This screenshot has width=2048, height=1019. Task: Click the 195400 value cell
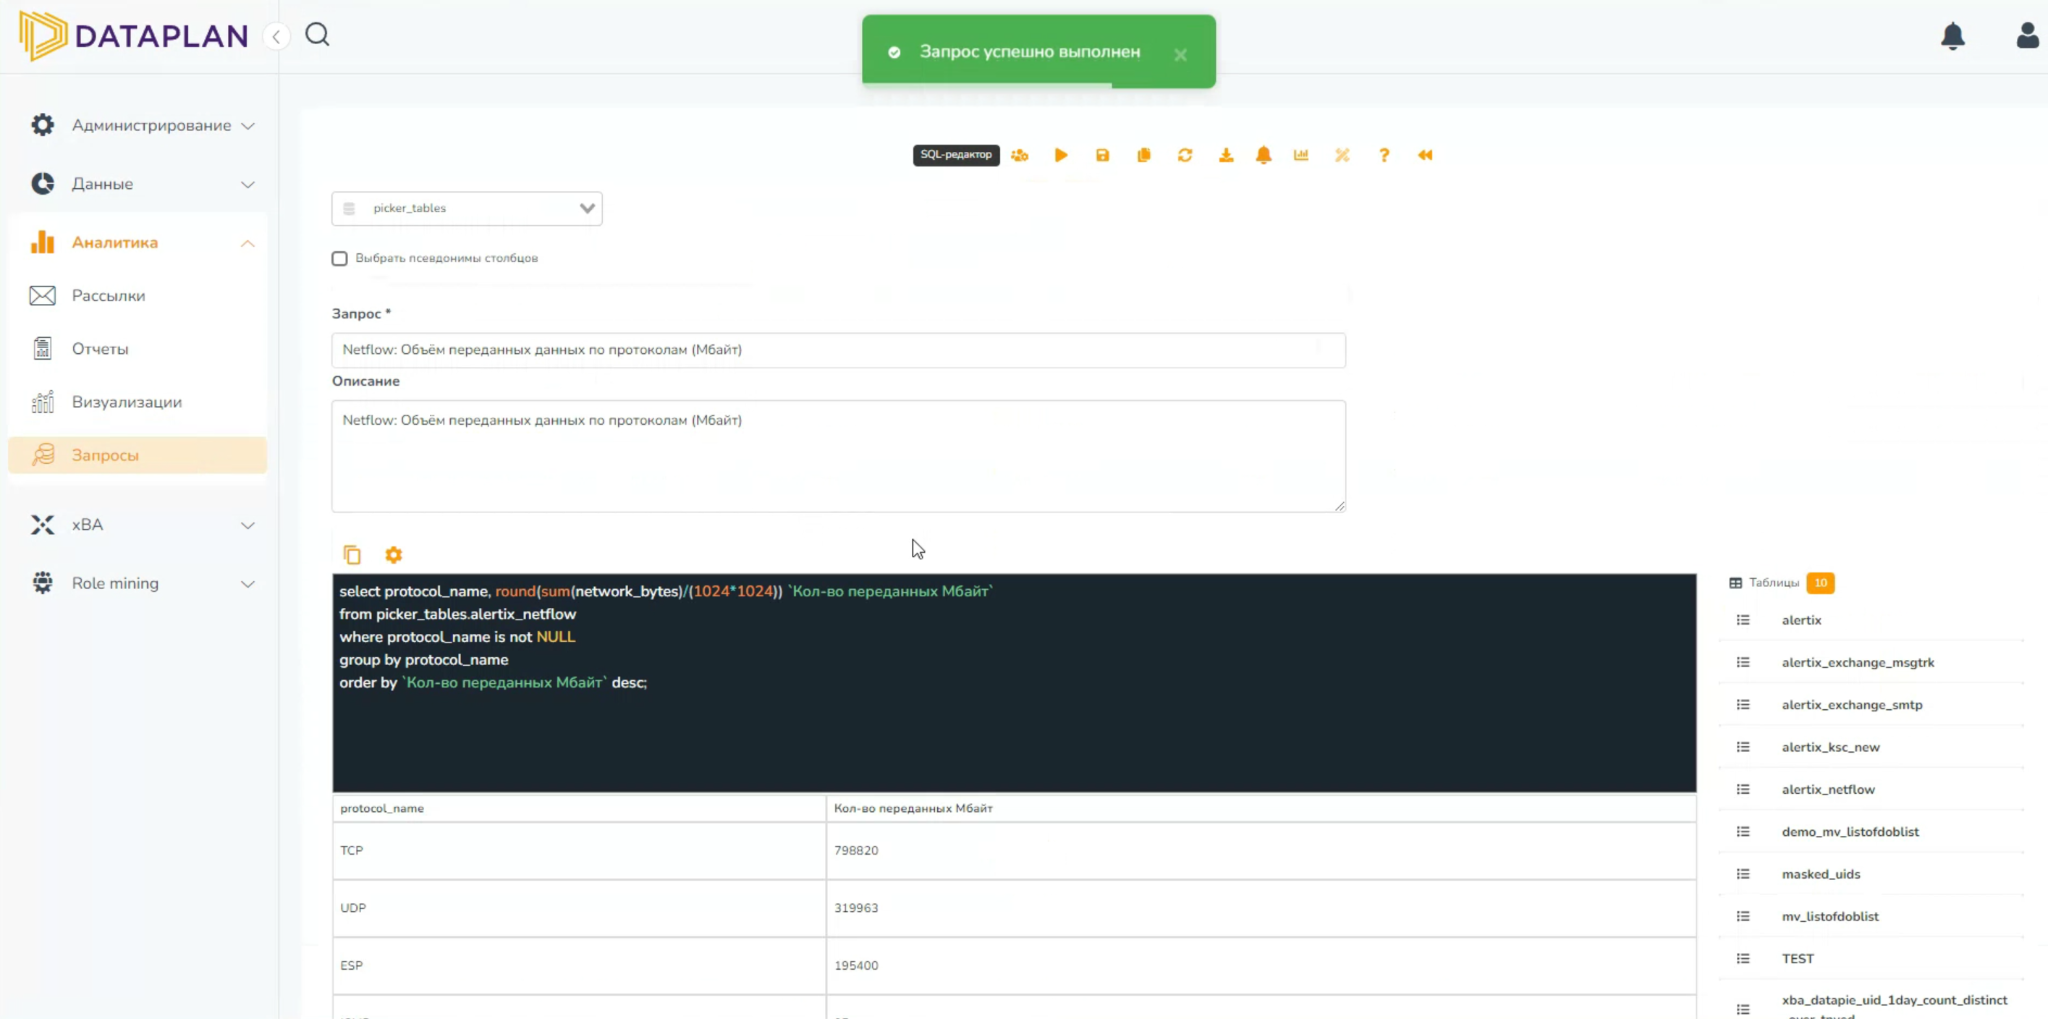[x=1261, y=965]
